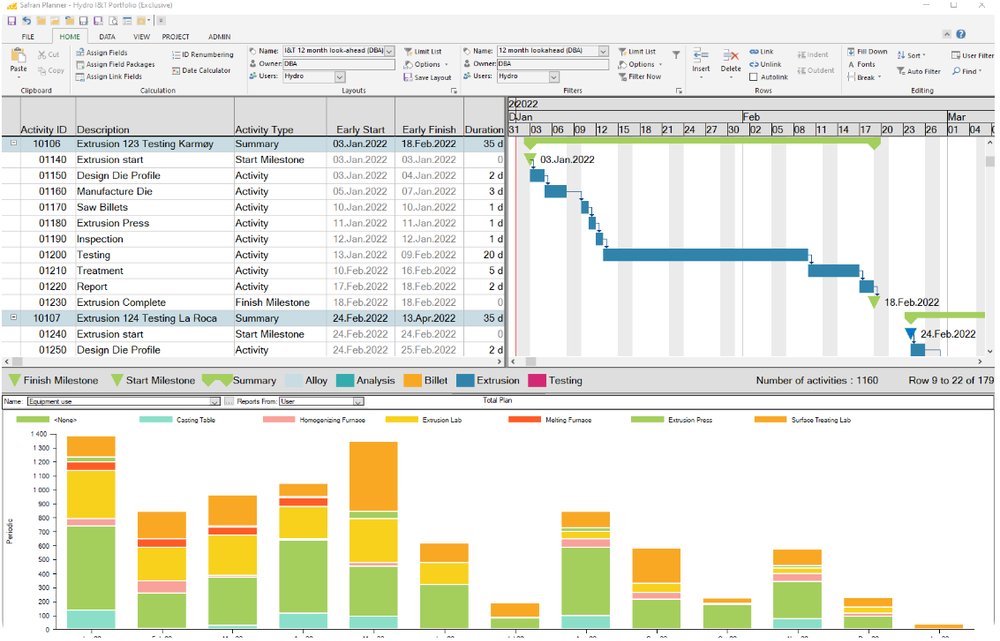Open the Reports From User dropdown

click(358, 402)
